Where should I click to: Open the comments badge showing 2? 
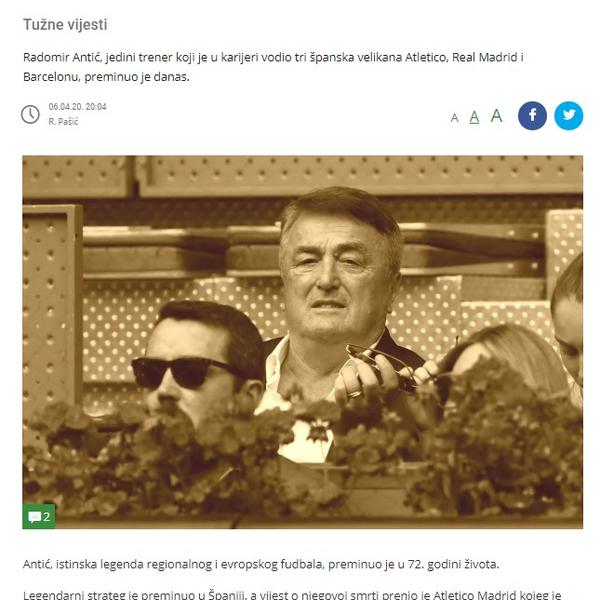tap(39, 517)
